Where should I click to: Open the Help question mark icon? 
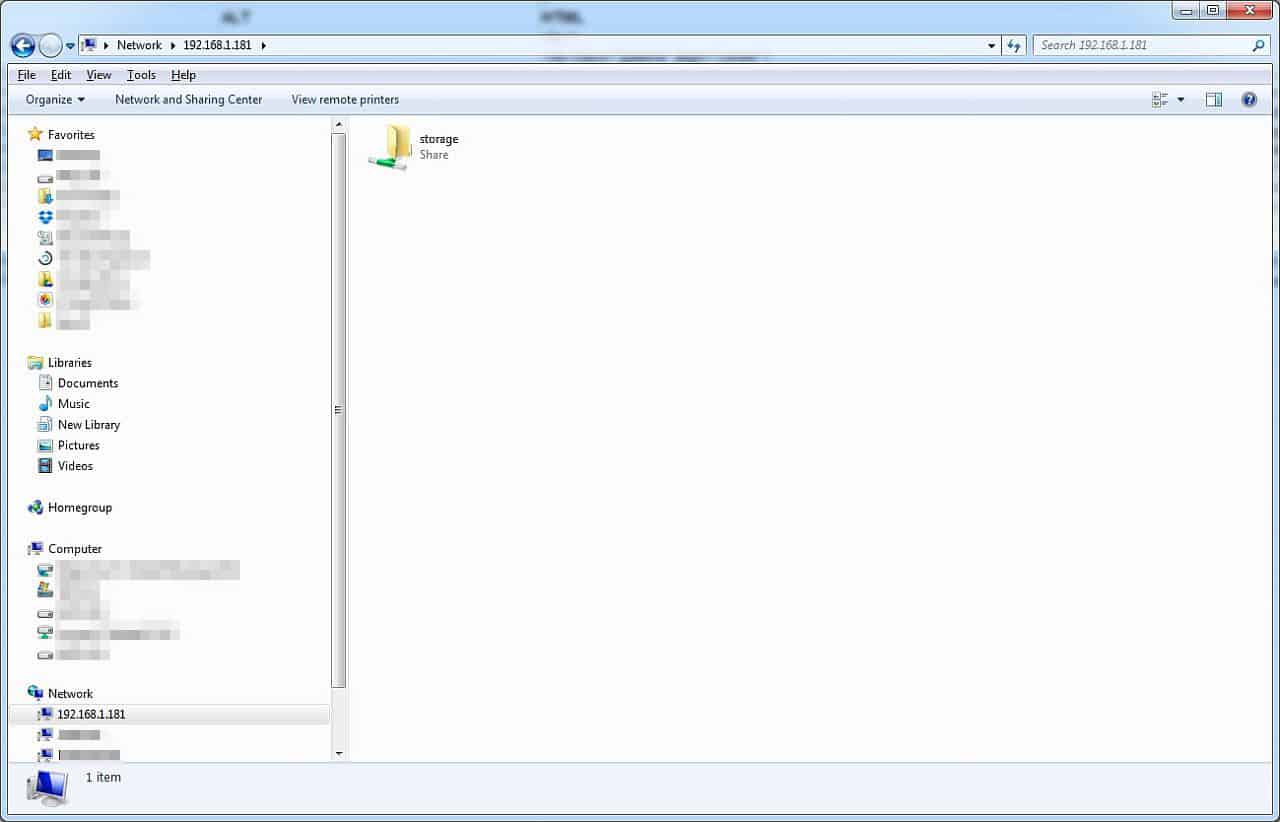point(1249,100)
